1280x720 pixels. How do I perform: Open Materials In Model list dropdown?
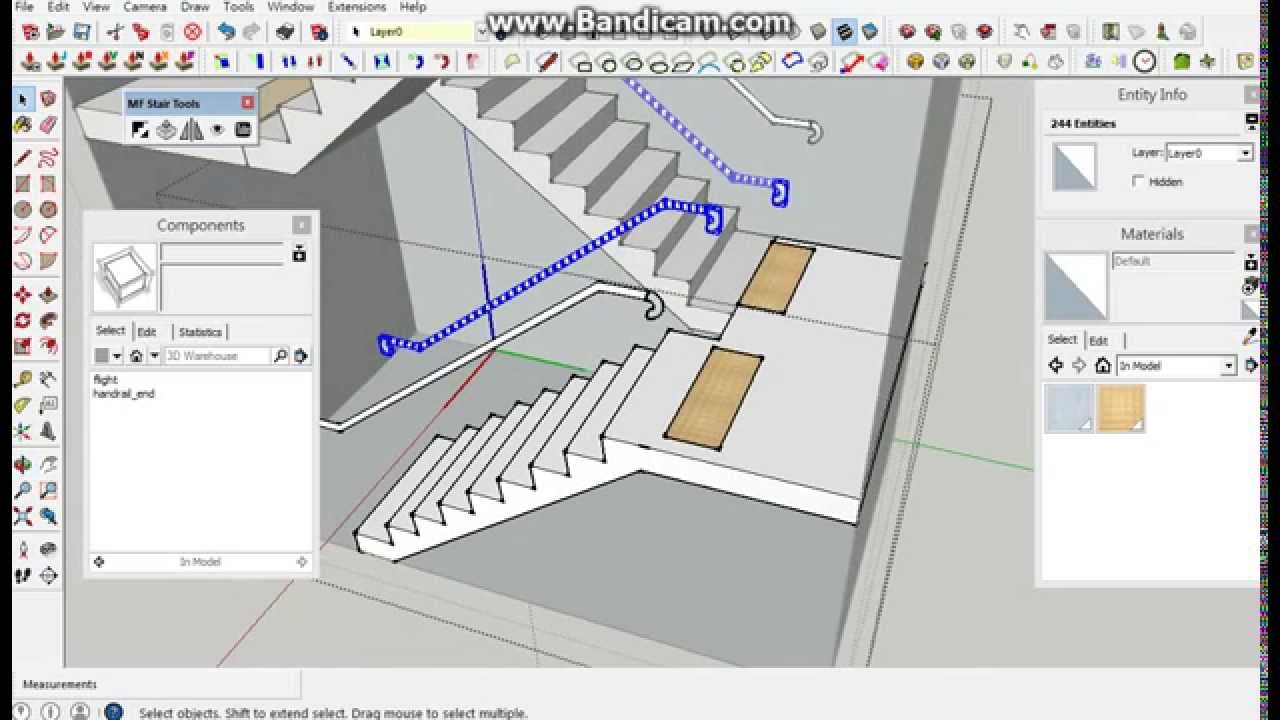pos(1229,366)
